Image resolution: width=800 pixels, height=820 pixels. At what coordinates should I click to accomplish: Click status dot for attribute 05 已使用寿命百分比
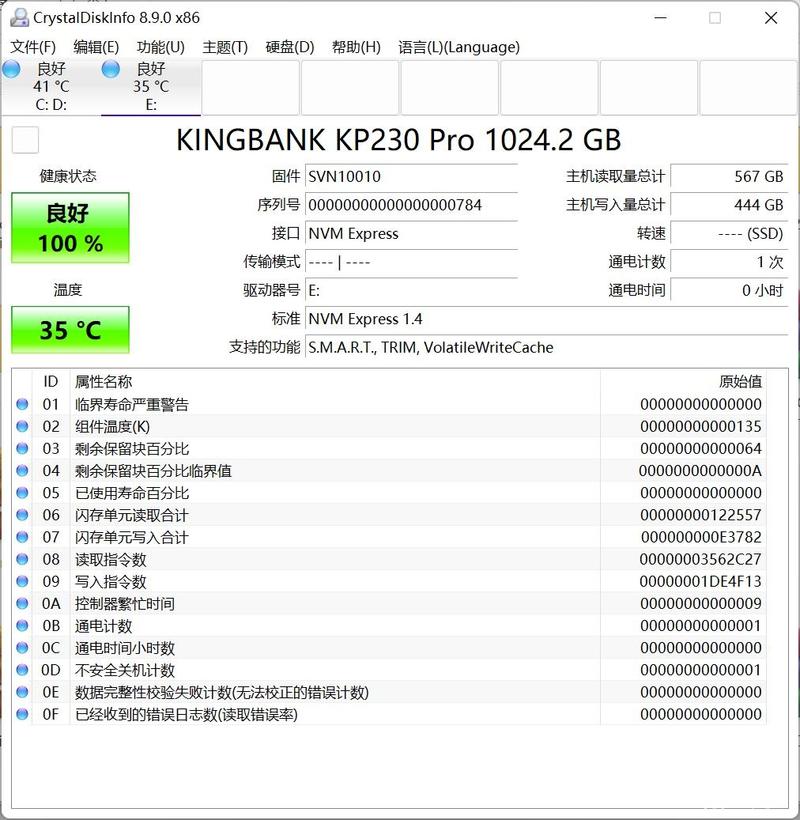click(22, 493)
